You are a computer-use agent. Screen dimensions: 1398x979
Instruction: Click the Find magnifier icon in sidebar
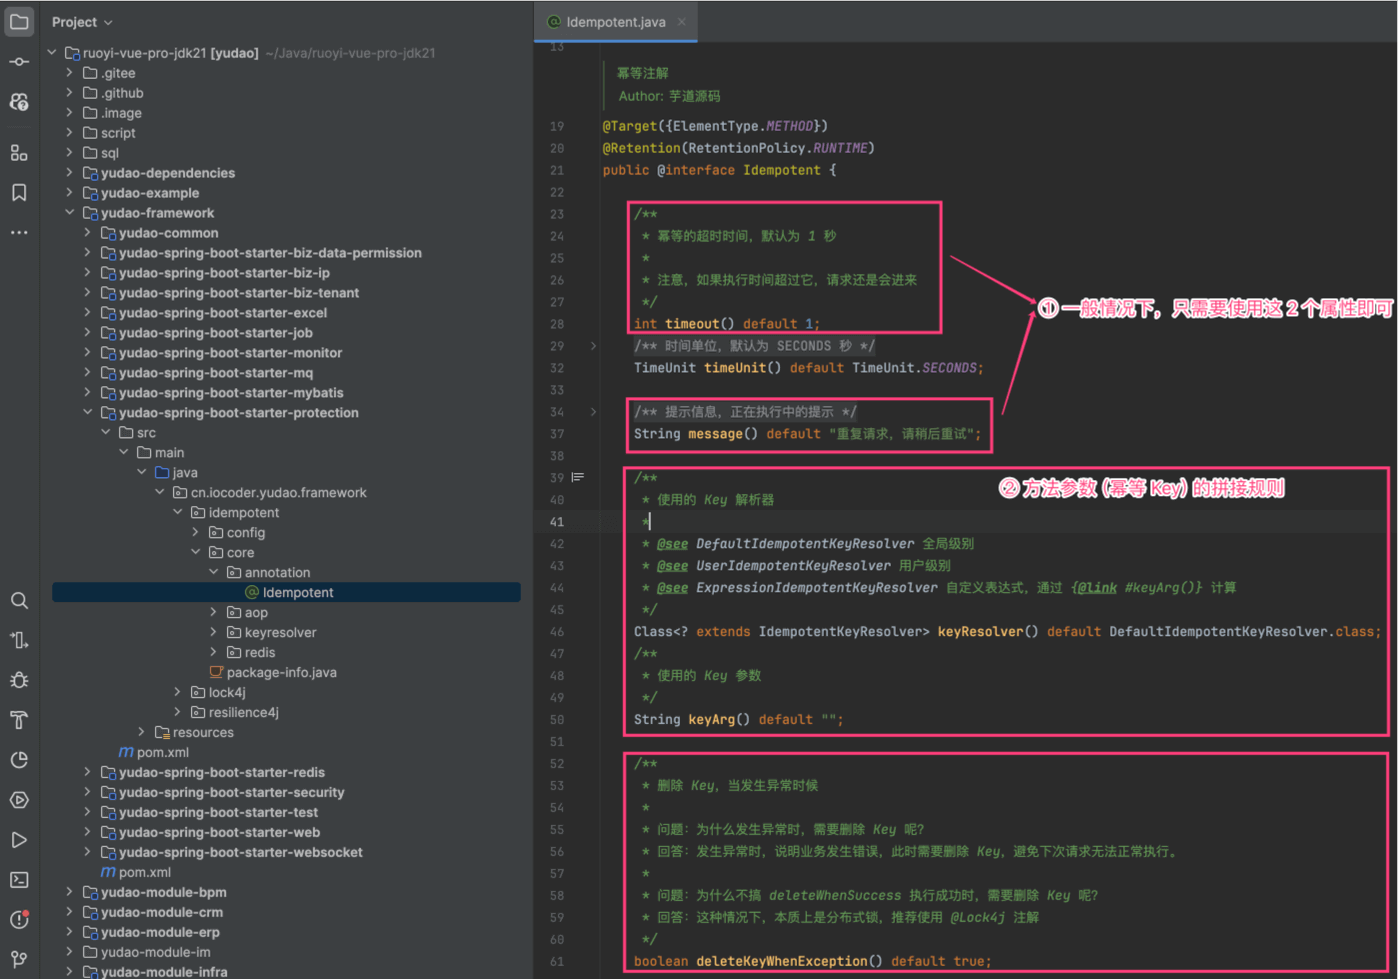tap(19, 600)
